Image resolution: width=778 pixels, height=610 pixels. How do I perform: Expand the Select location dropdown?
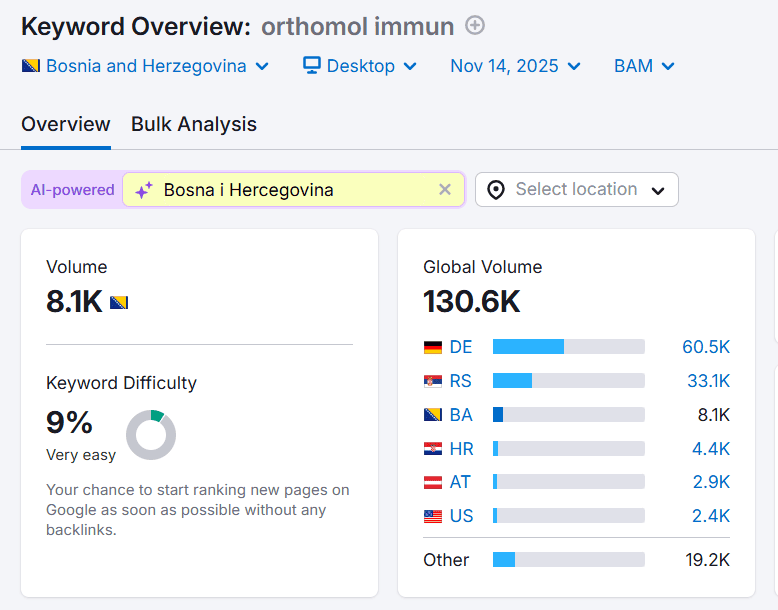tap(577, 190)
